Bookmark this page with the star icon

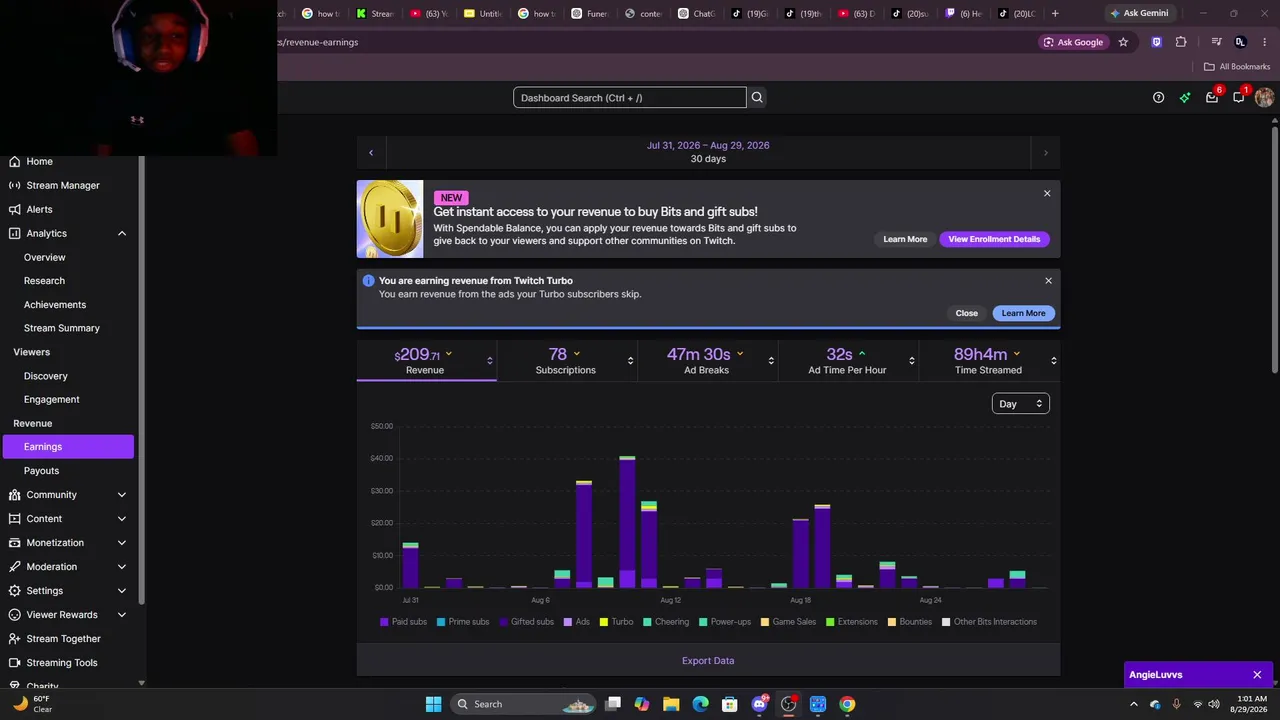click(1123, 42)
